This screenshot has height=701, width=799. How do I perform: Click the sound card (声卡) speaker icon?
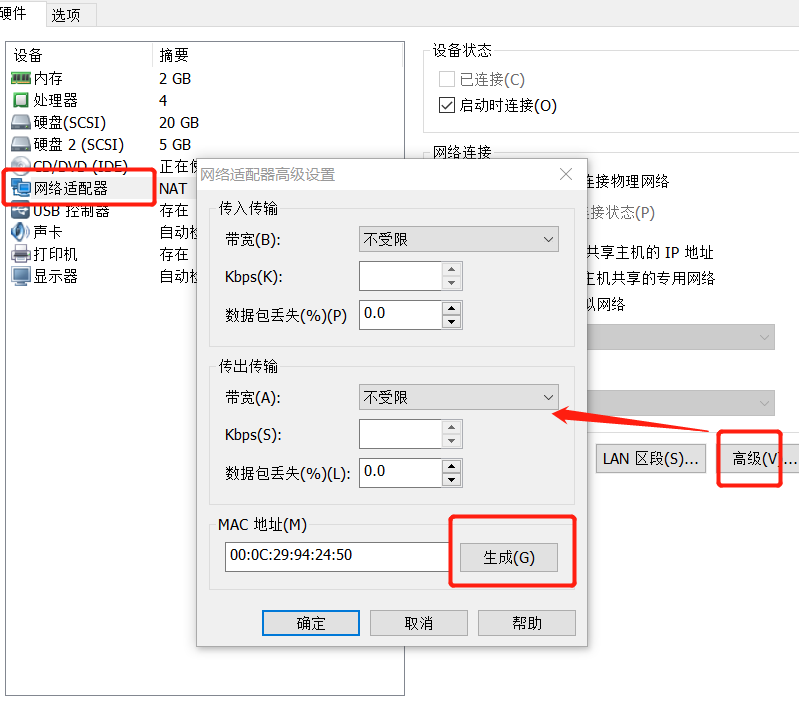click(x=21, y=232)
